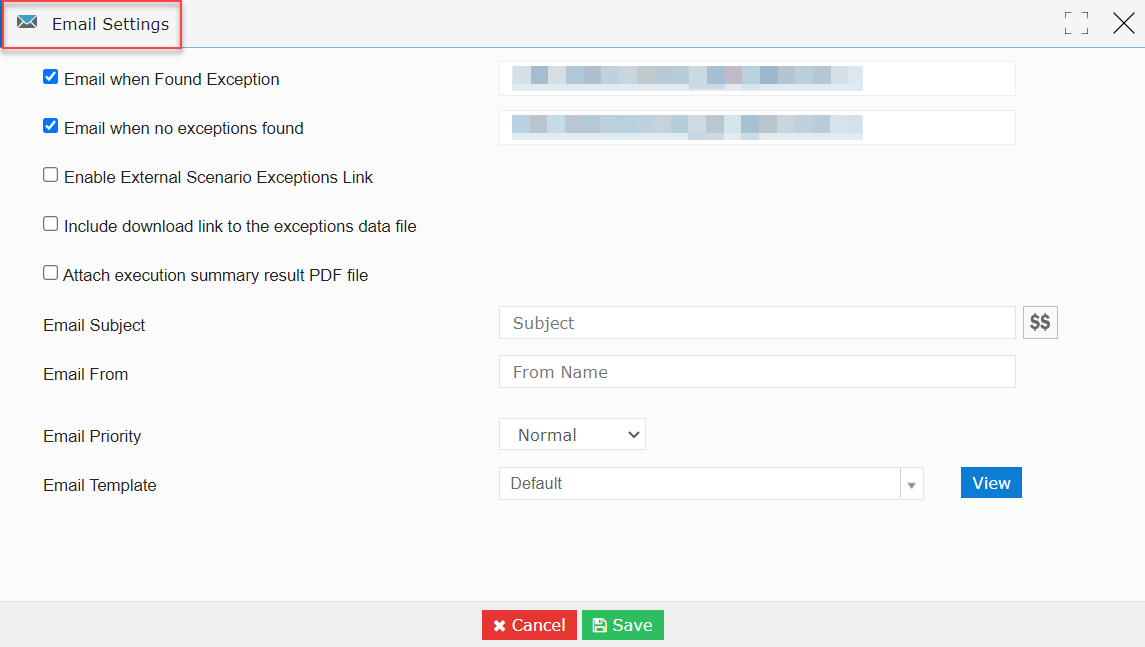Click the recipients field for no exceptions
1145x647 pixels.
click(x=757, y=127)
